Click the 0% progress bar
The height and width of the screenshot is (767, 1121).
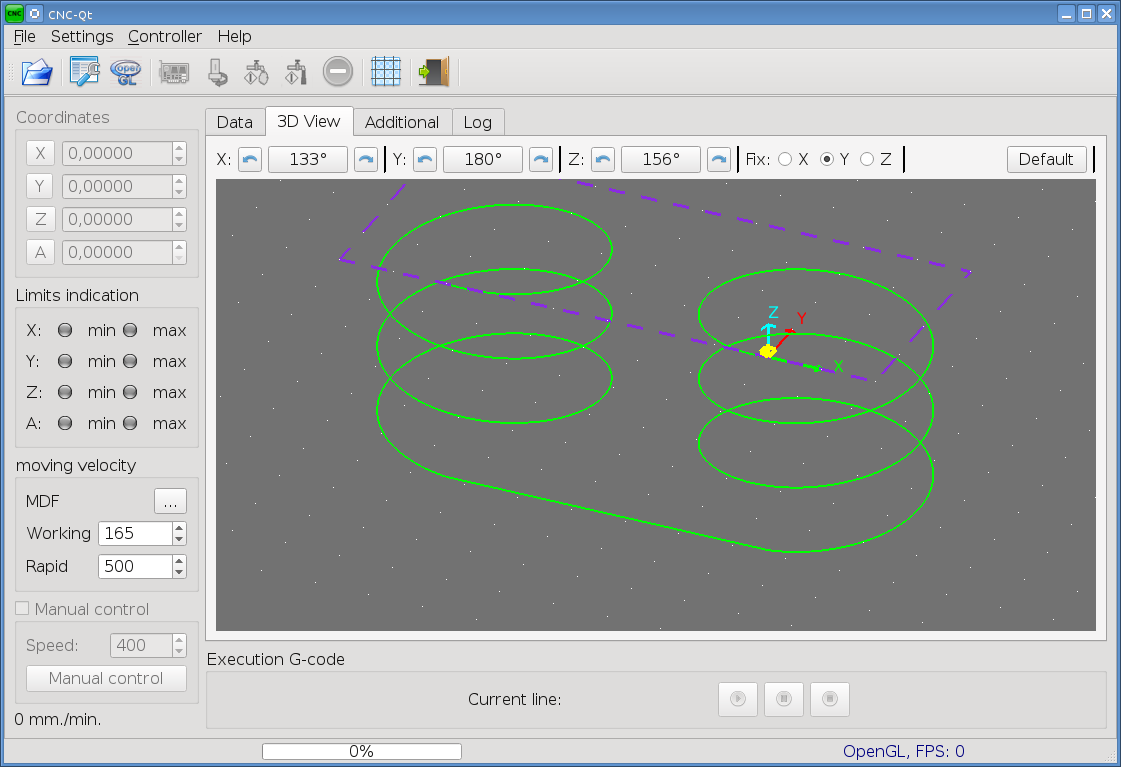pyautogui.click(x=362, y=751)
